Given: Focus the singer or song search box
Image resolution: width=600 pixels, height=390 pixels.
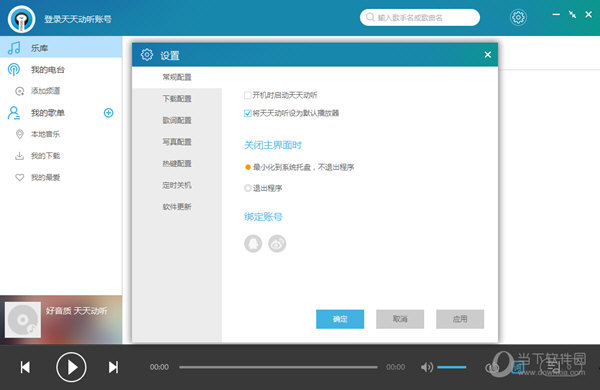Looking at the screenshot, I should 420,17.
